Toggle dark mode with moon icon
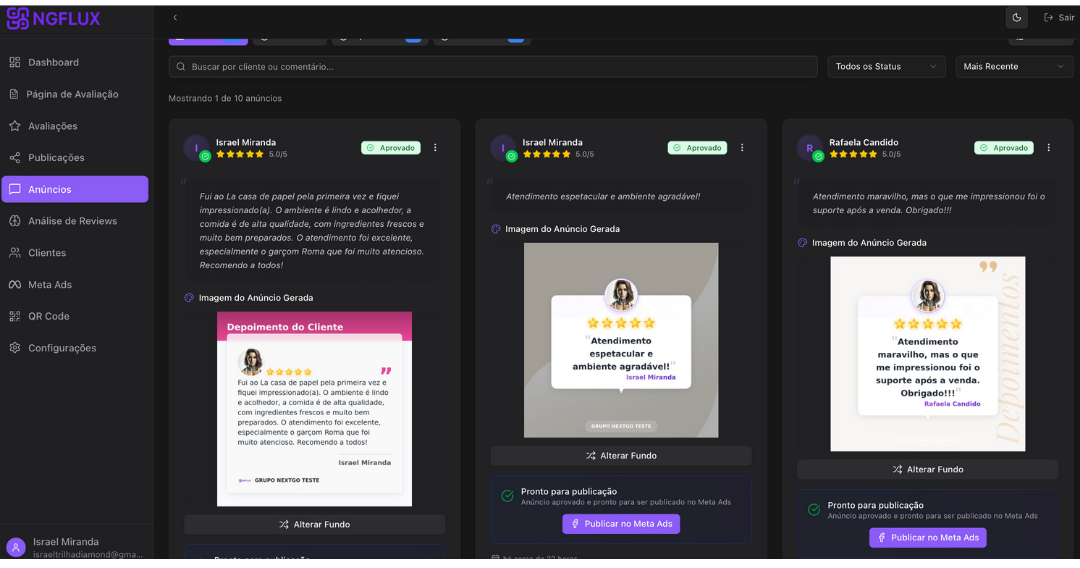The image size is (1080, 568). click(x=1016, y=17)
